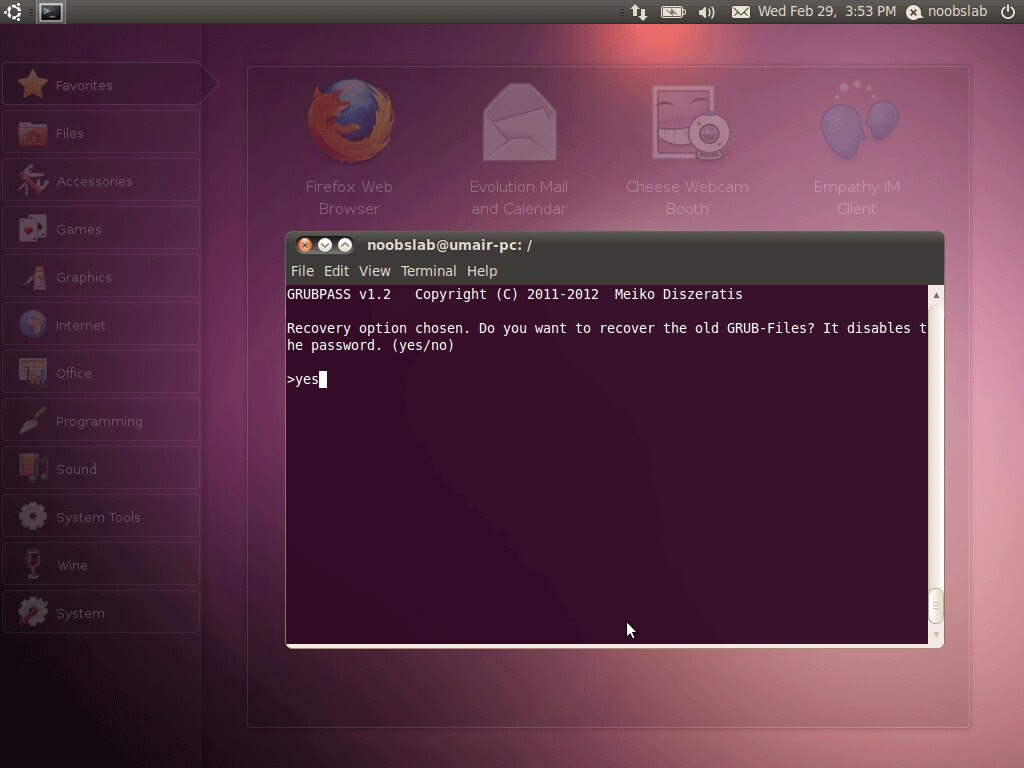Click the Files folder icon in sidebar

[x=33, y=132]
